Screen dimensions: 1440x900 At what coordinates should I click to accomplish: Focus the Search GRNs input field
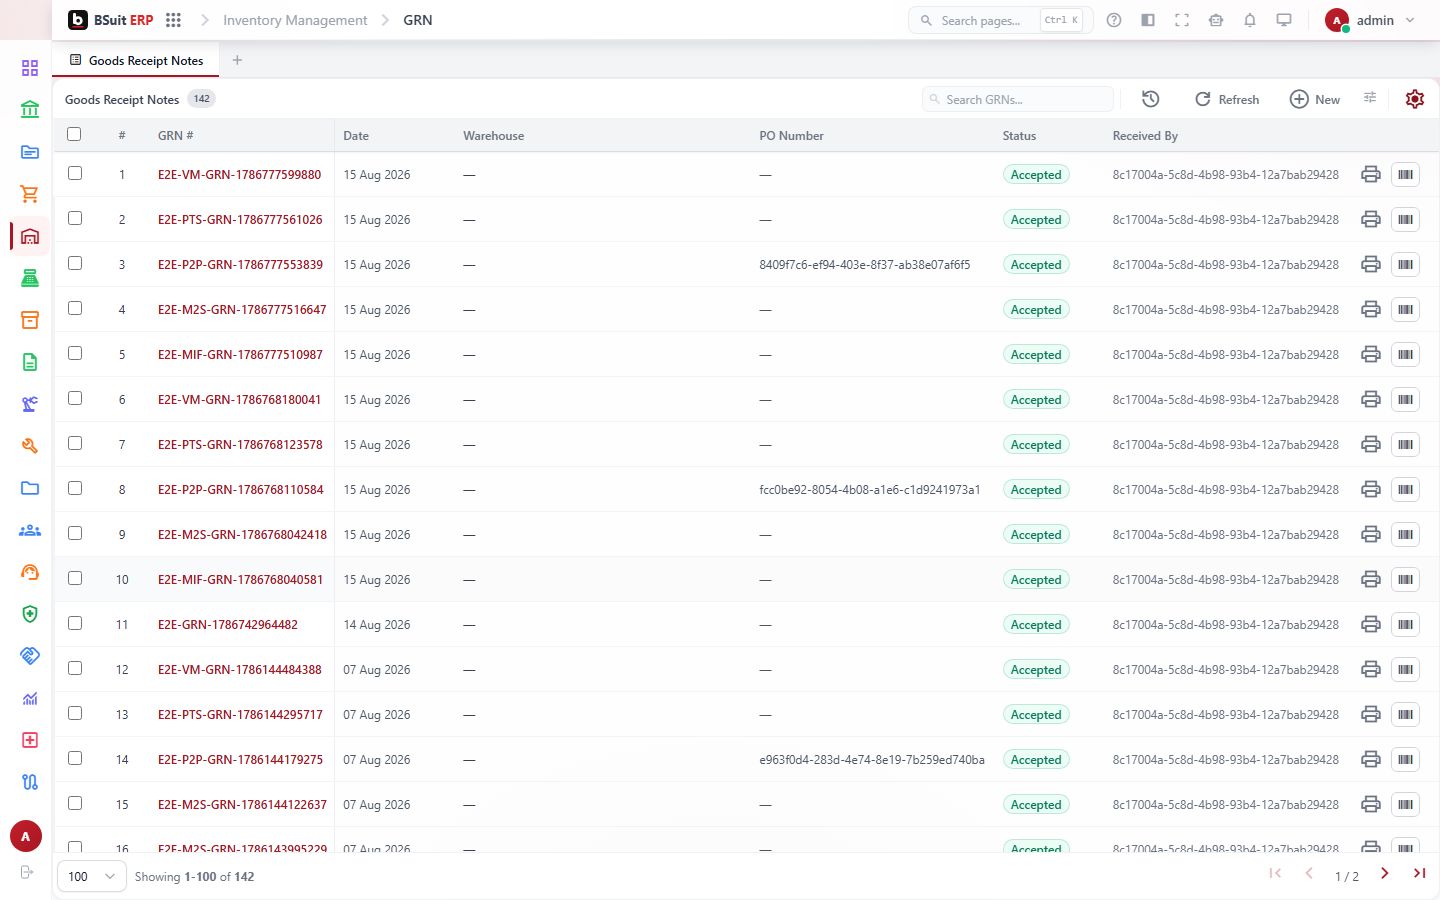coord(1018,99)
